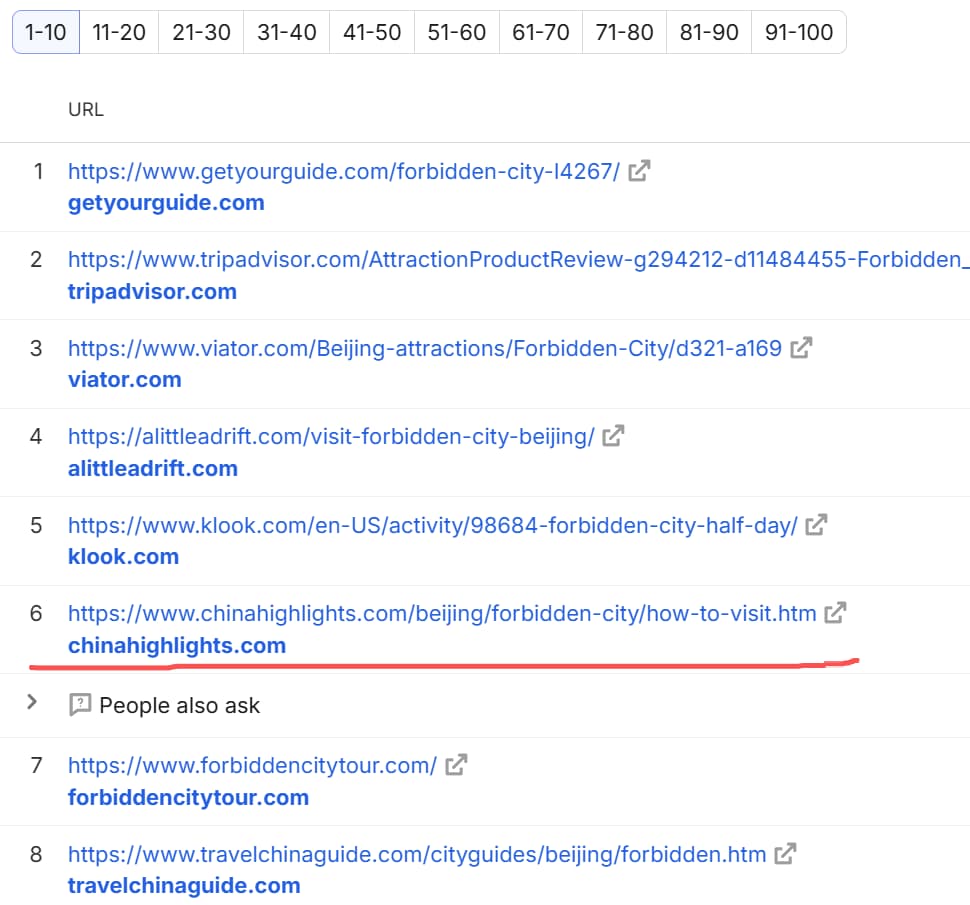Switch to the 21-30 results tab
Image resolution: width=970 pixels, height=905 pixels.
201,32
